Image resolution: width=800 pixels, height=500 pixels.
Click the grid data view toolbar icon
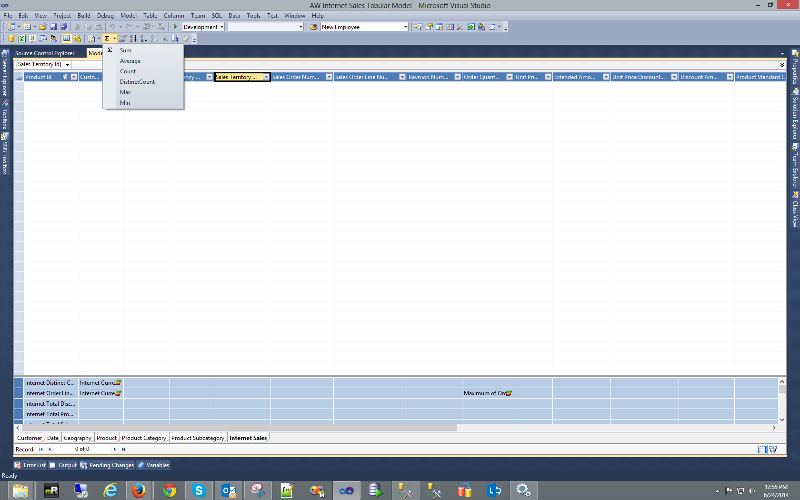(66, 38)
